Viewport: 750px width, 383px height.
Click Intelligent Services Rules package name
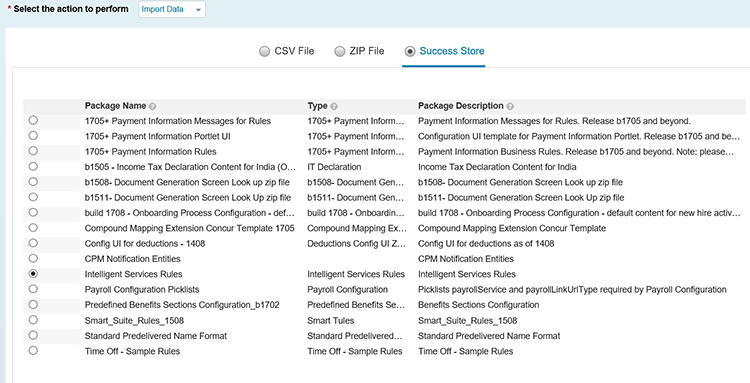coord(133,274)
